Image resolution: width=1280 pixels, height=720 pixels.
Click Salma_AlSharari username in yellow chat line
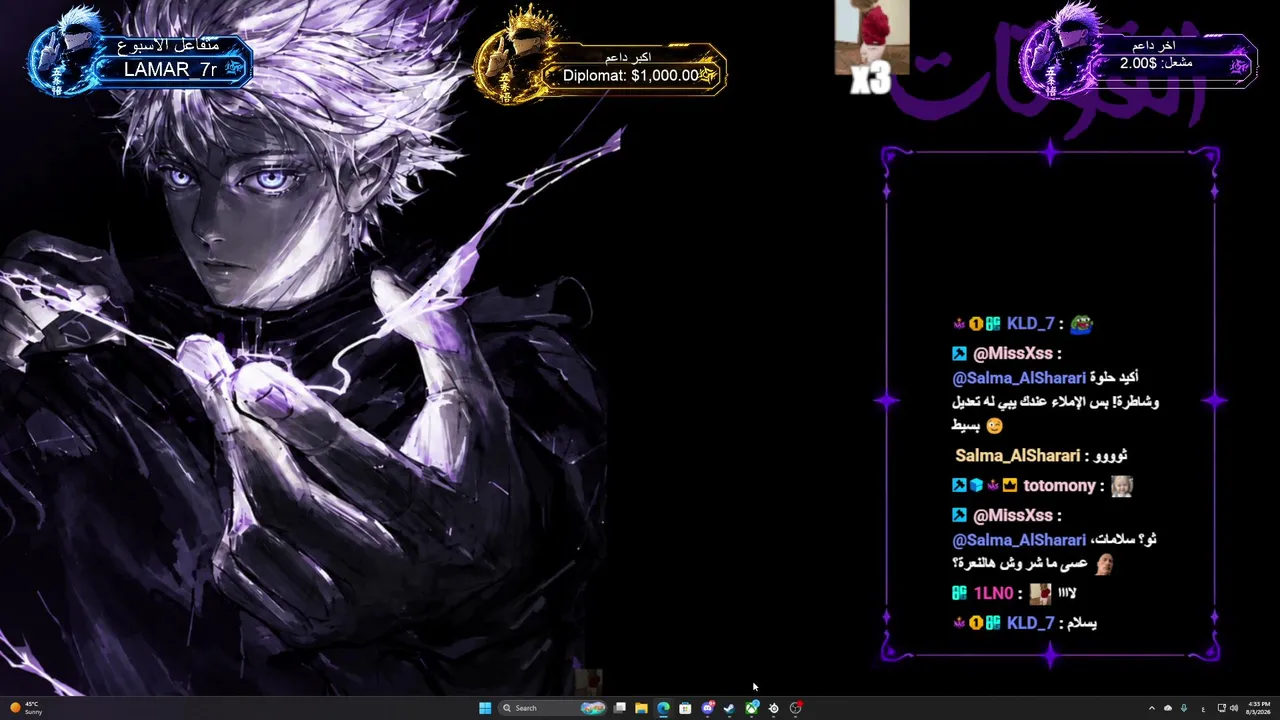[x=1017, y=456]
